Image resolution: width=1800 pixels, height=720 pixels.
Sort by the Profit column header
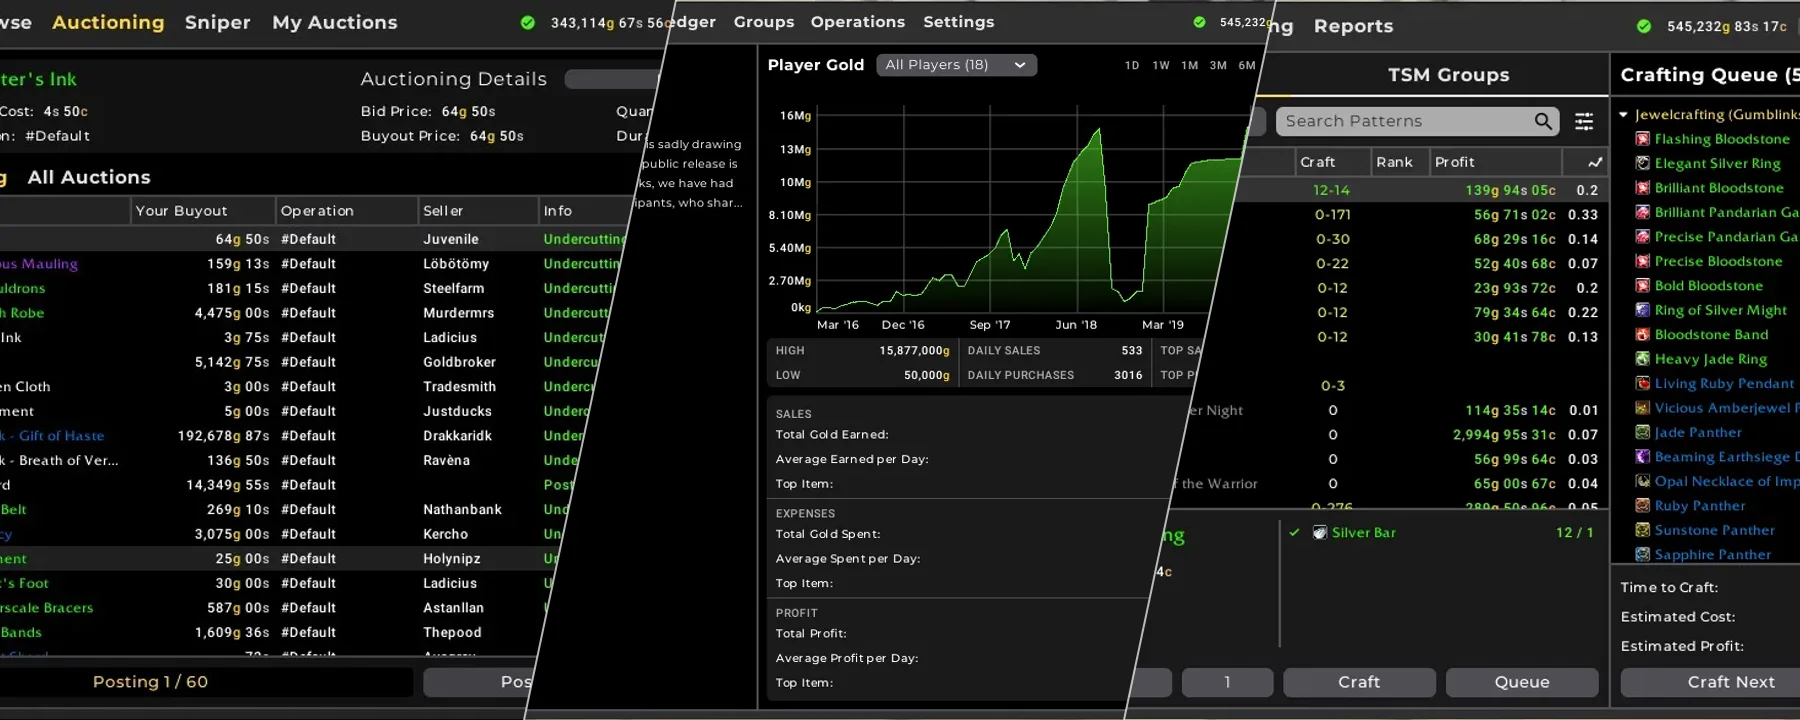coord(1496,162)
